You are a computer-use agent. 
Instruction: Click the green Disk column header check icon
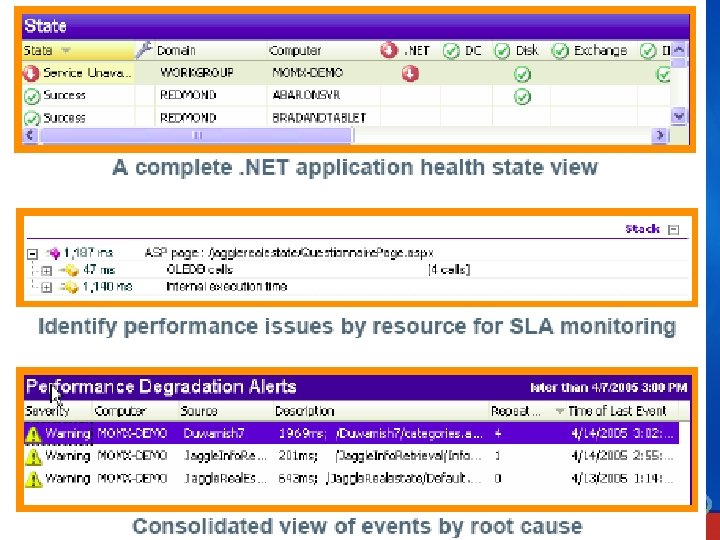pyautogui.click(x=502, y=51)
